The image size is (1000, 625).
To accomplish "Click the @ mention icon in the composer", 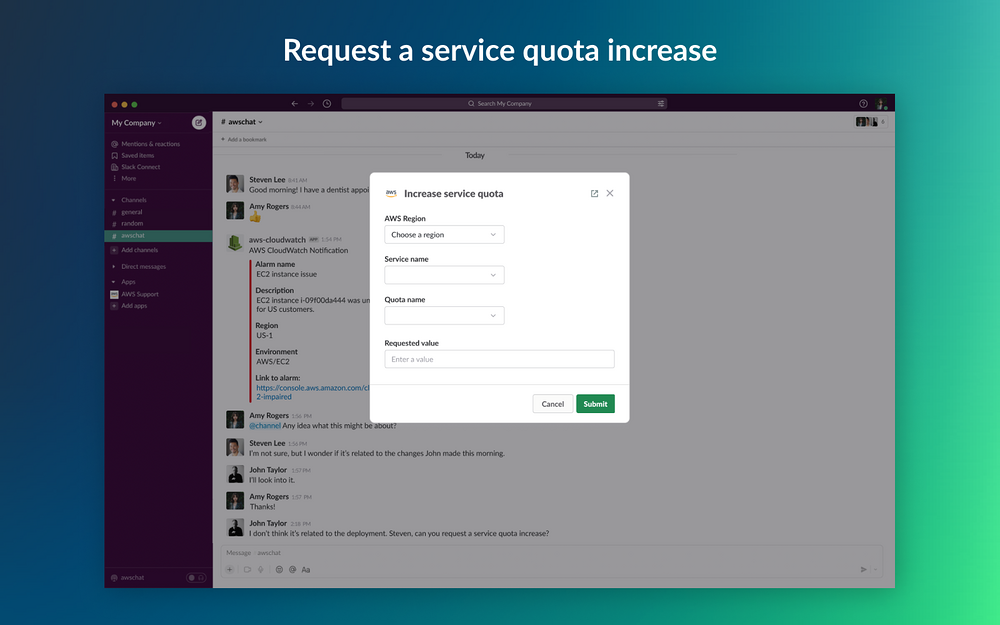I will [292, 570].
